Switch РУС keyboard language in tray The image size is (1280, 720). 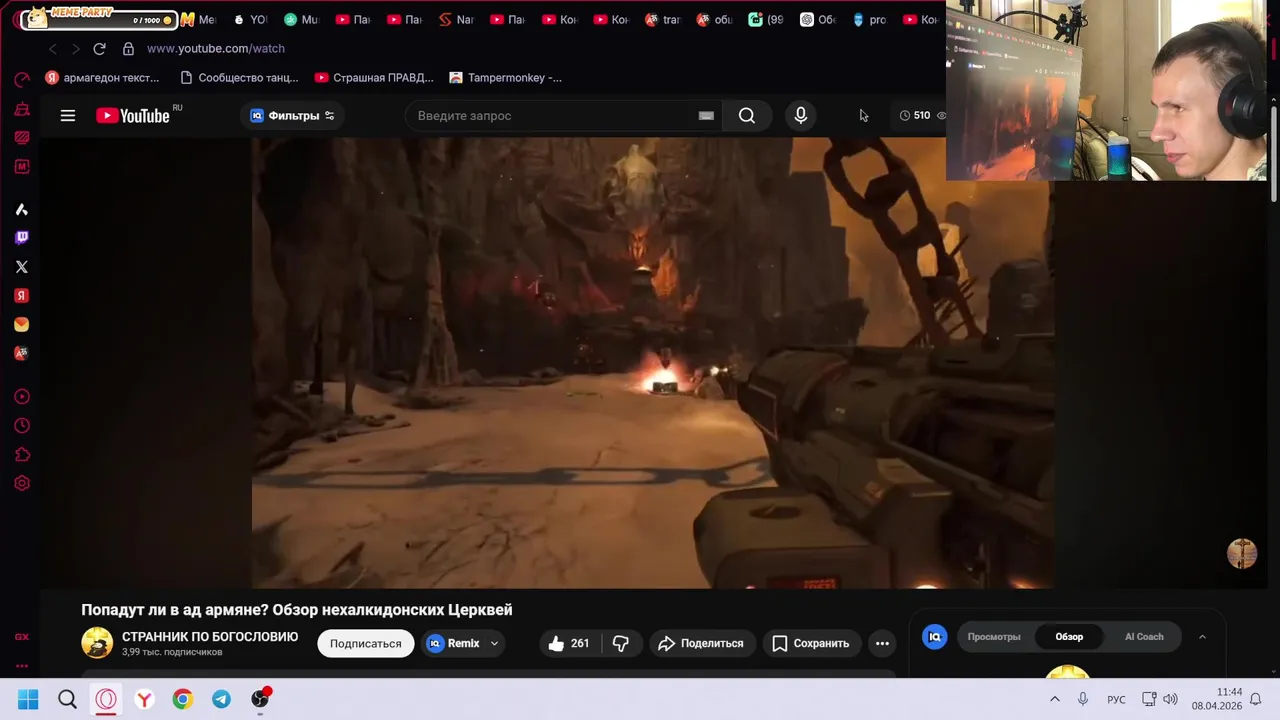tap(1116, 699)
